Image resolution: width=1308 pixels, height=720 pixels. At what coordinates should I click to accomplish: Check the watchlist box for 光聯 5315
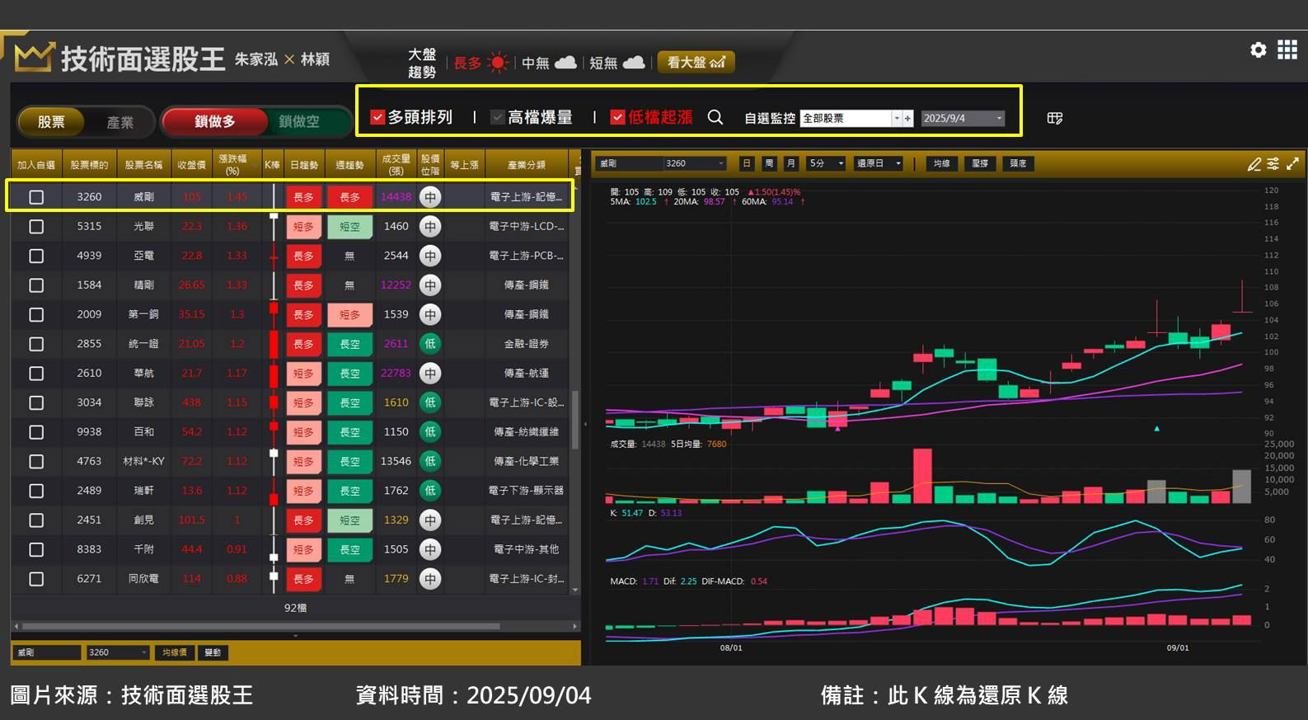(x=36, y=227)
